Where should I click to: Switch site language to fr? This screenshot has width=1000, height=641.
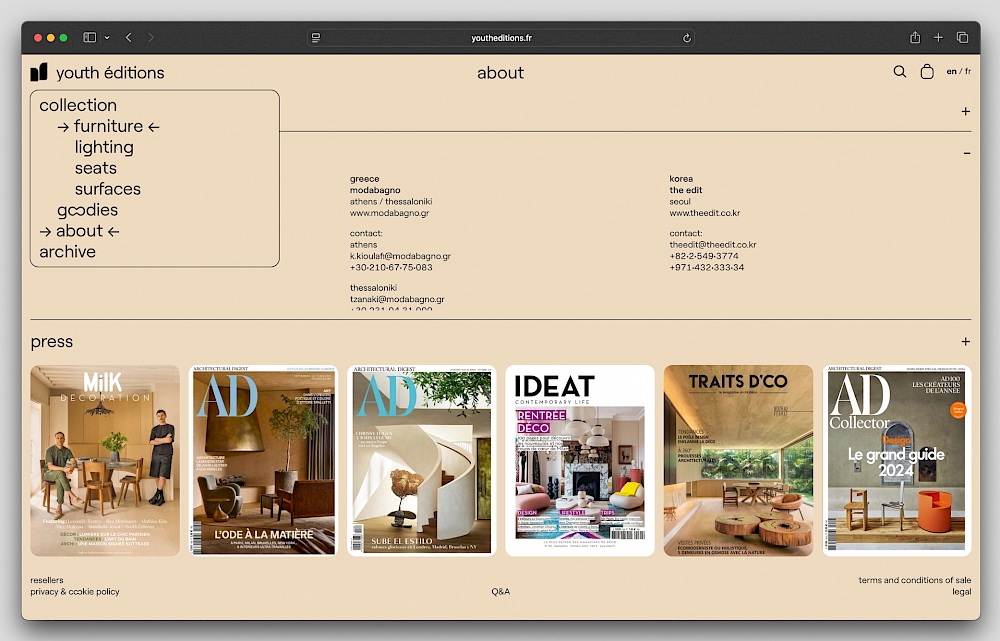(x=968, y=72)
